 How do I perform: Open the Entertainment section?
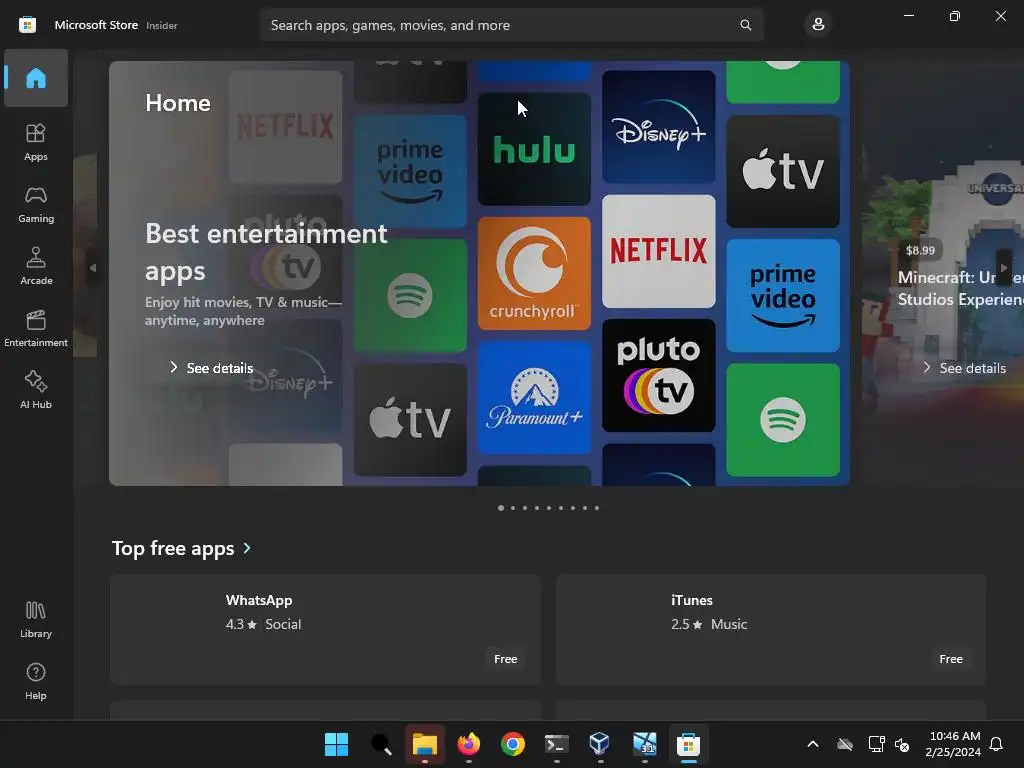[x=36, y=328]
